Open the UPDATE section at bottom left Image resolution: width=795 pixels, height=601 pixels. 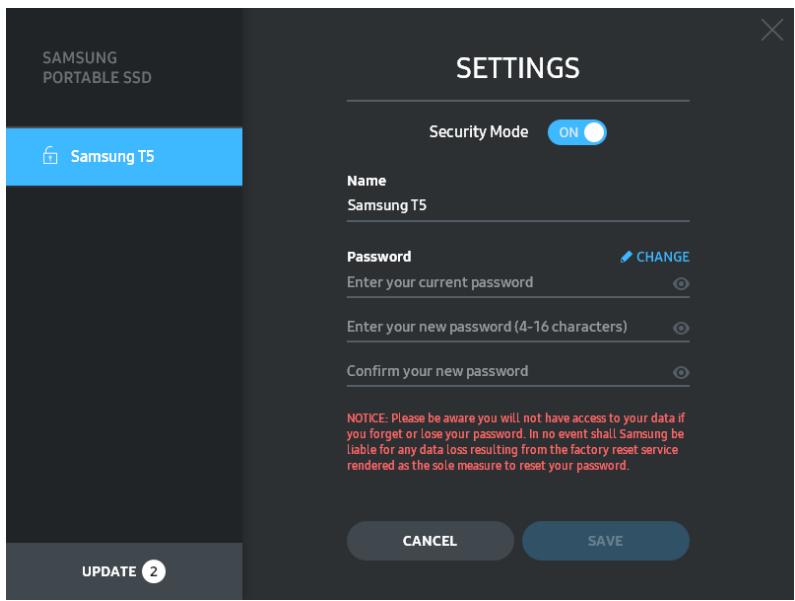120,572
